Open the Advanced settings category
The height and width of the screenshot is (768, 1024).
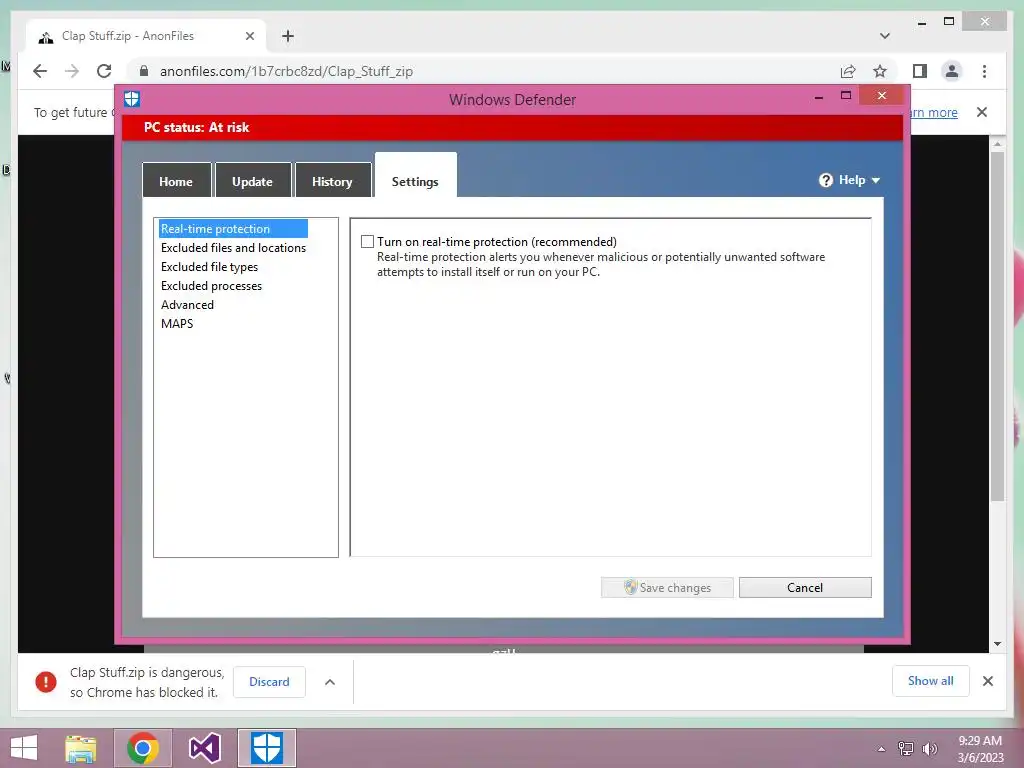187,304
